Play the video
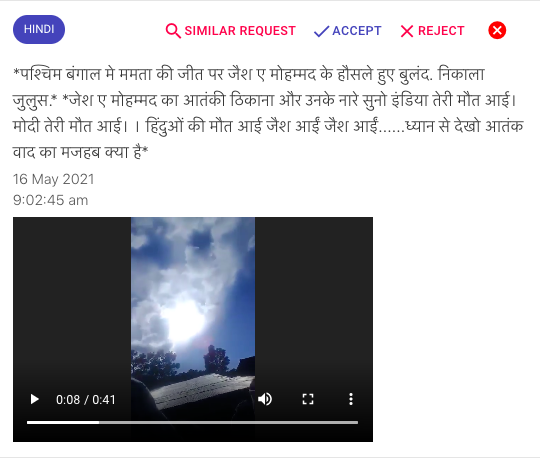Screen dimensions: 540x460 tap(34, 399)
